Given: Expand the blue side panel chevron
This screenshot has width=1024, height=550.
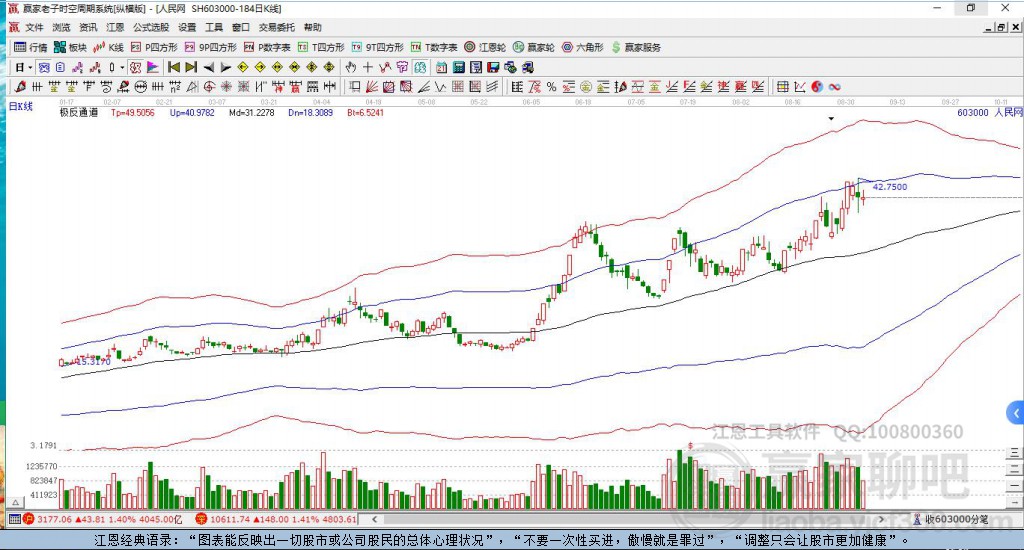Looking at the screenshot, I should point(1016,413).
